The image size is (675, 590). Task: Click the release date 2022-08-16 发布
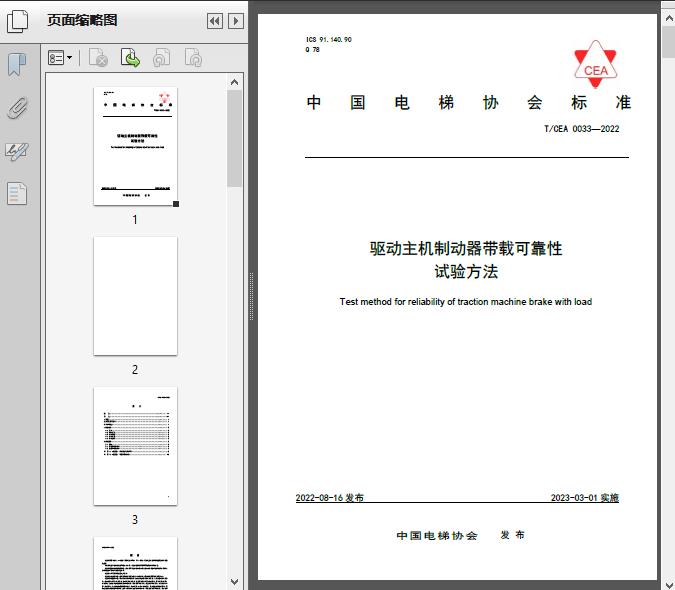pyautogui.click(x=330, y=497)
